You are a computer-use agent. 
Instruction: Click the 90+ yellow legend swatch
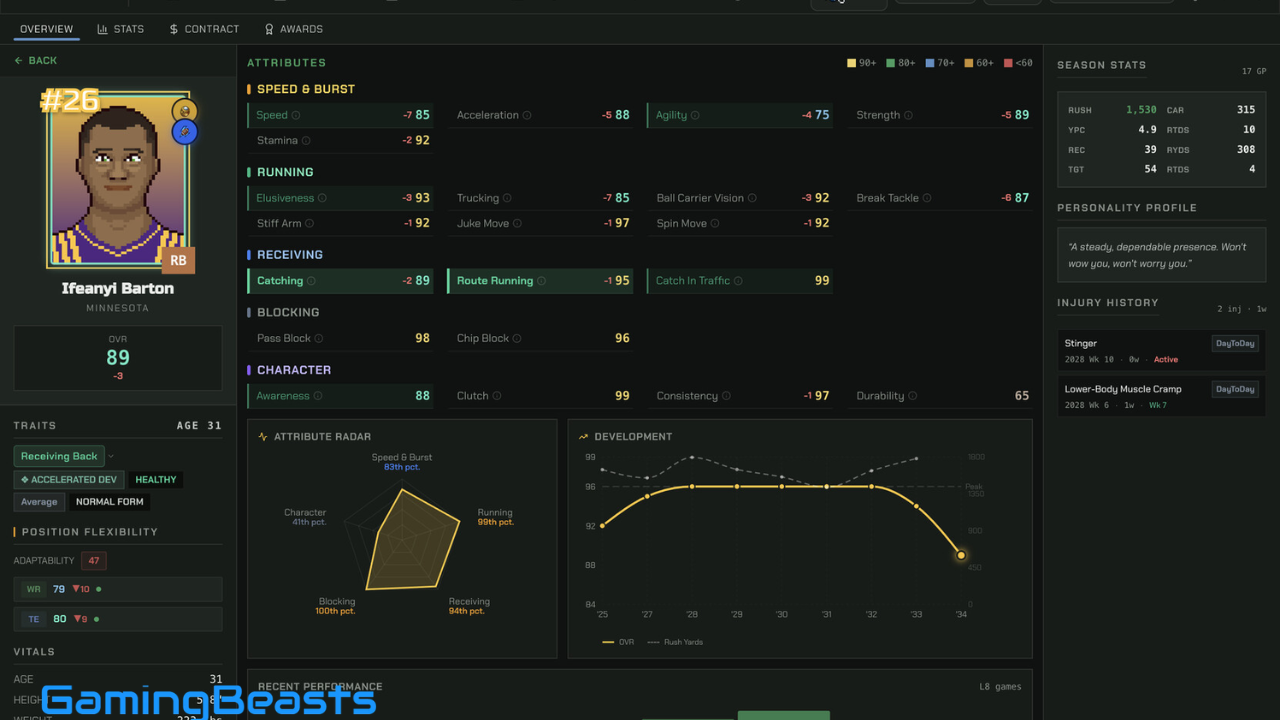click(x=851, y=63)
